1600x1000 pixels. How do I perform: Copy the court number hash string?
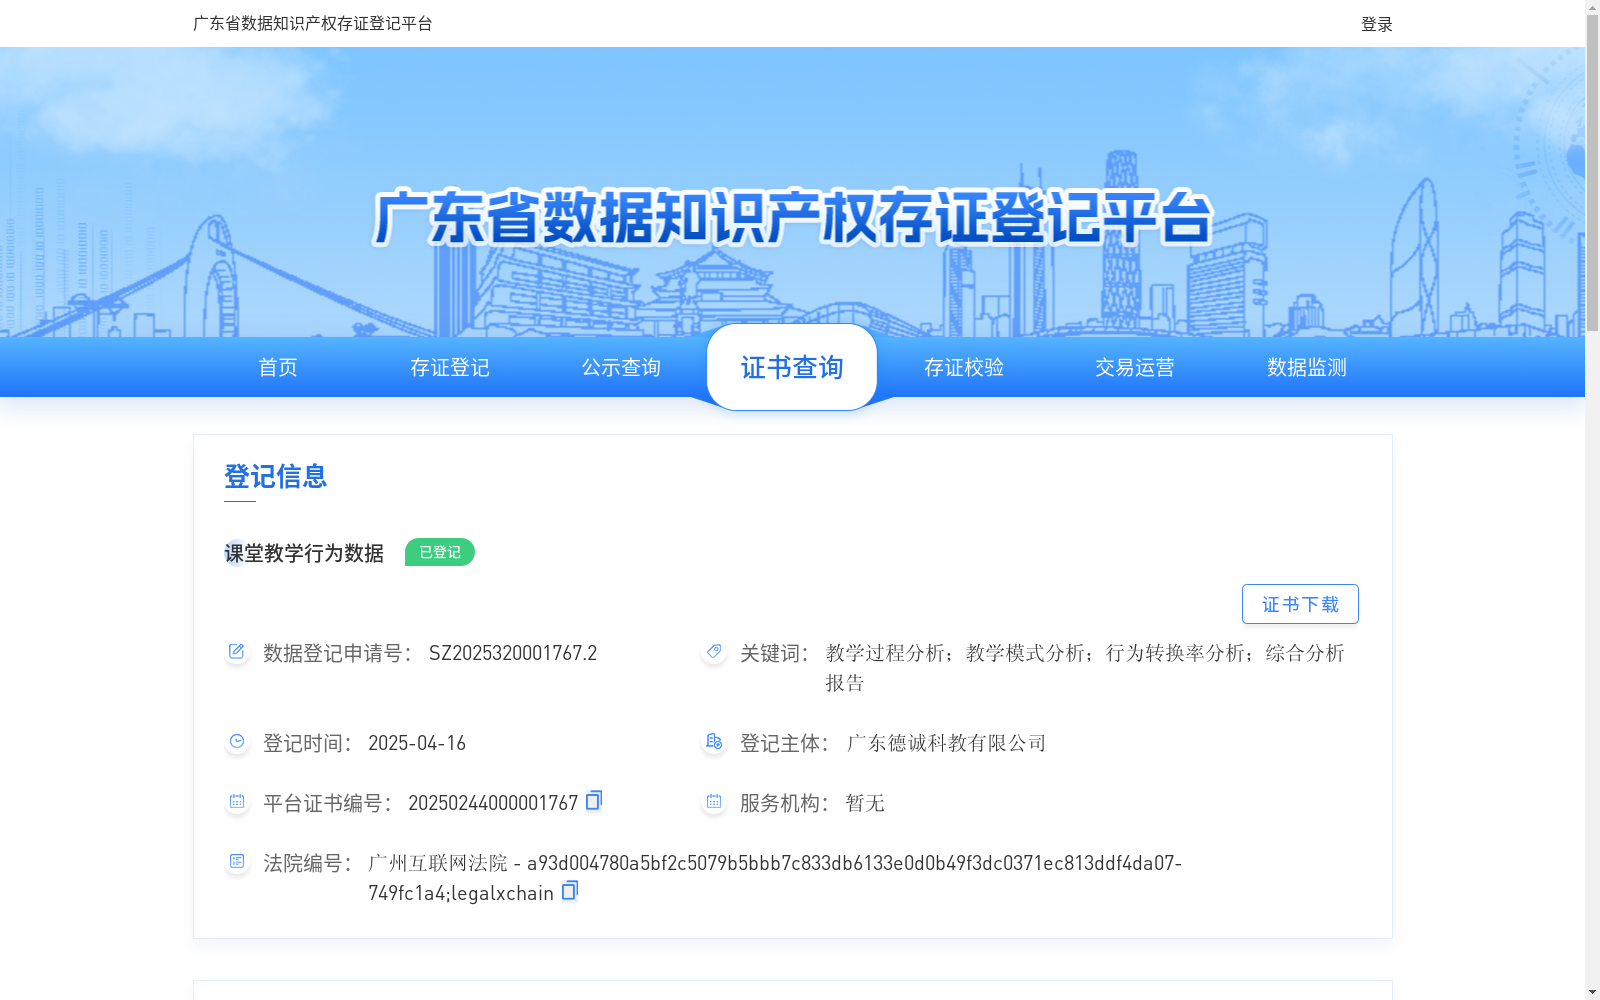click(570, 891)
